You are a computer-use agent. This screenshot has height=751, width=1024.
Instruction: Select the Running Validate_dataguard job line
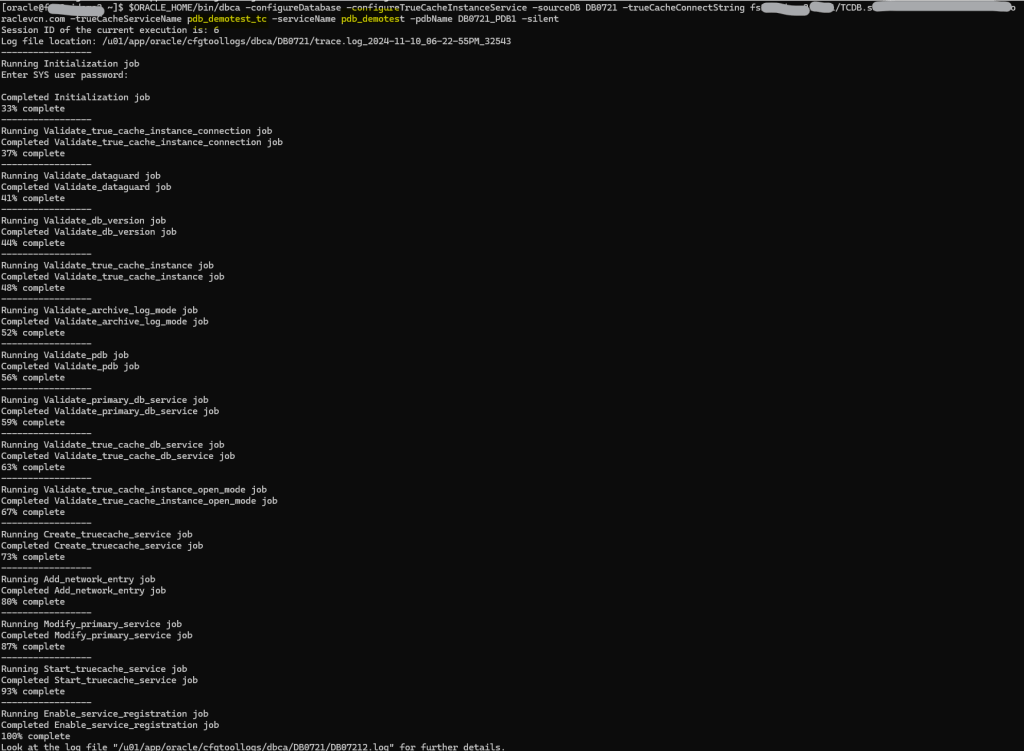81,176
